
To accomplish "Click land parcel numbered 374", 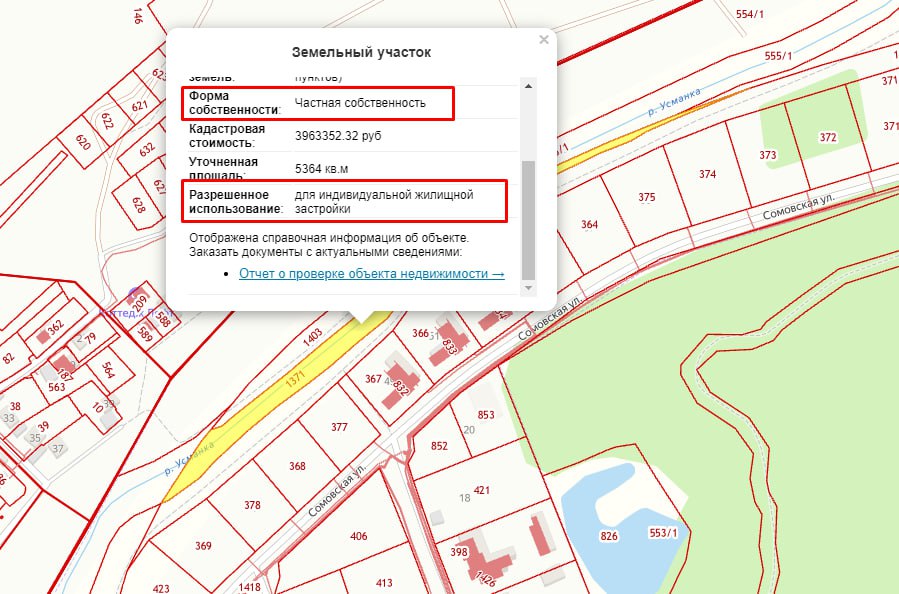I will click(x=707, y=174).
